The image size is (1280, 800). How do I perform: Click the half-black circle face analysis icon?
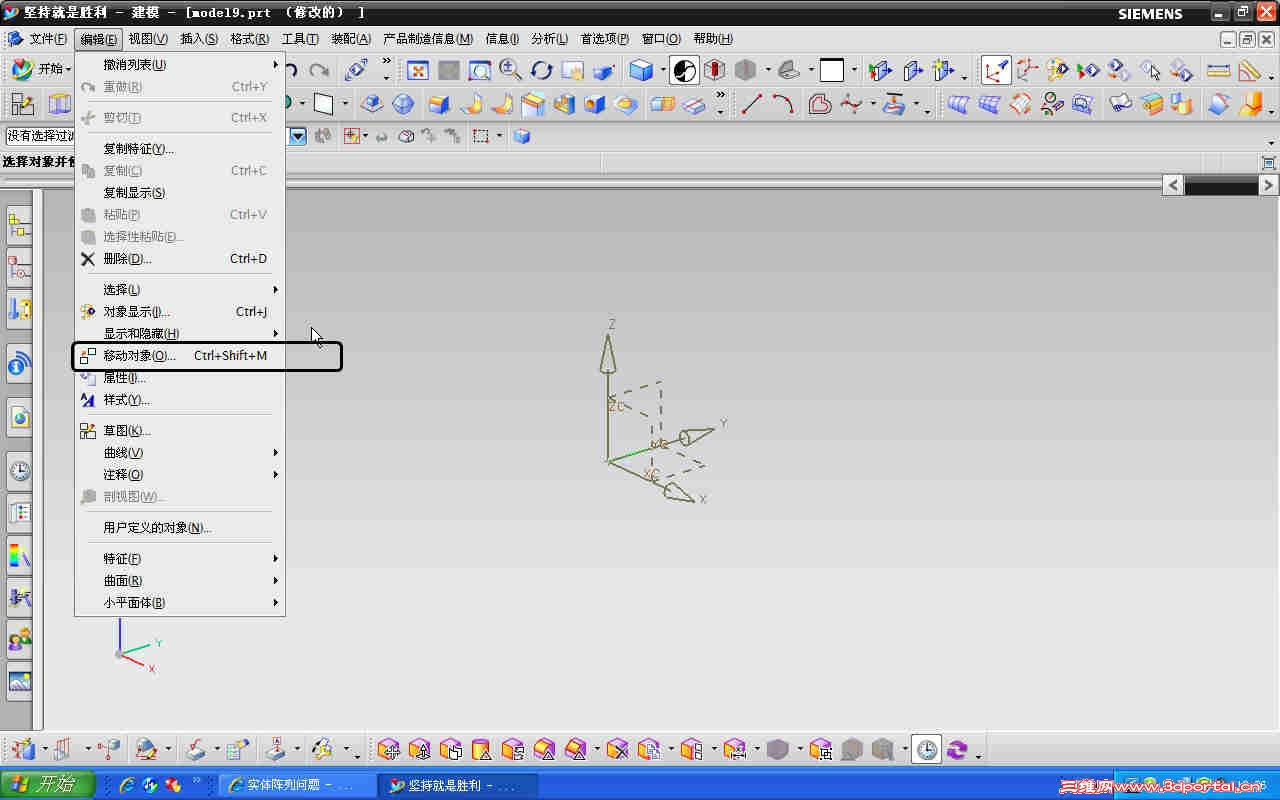pyautogui.click(x=685, y=70)
